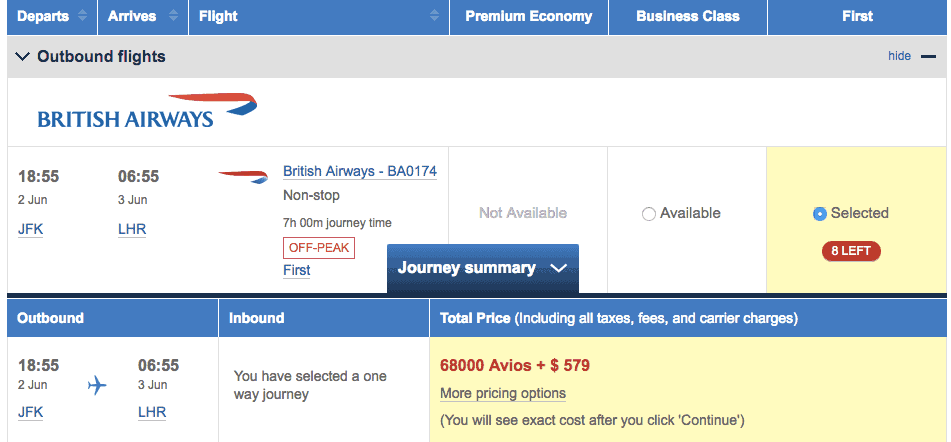Click the red 8 LEFT badge
This screenshot has height=442, width=951.
[x=851, y=251]
